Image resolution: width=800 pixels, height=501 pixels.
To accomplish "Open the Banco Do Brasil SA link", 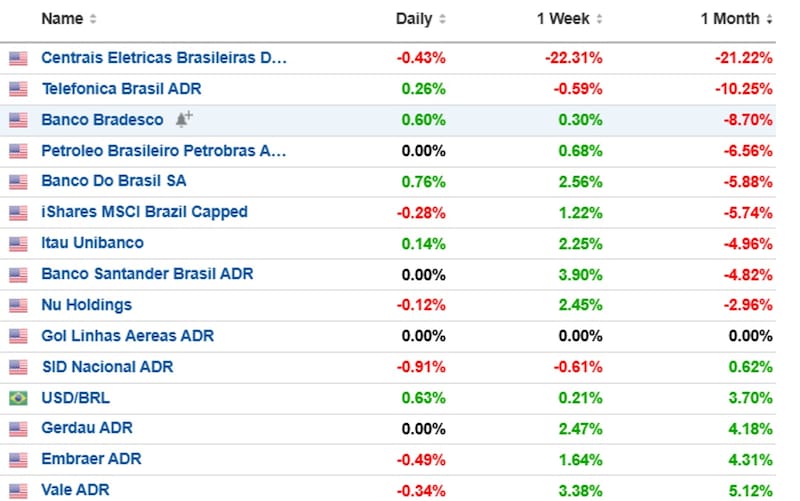I will coord(113,182).
